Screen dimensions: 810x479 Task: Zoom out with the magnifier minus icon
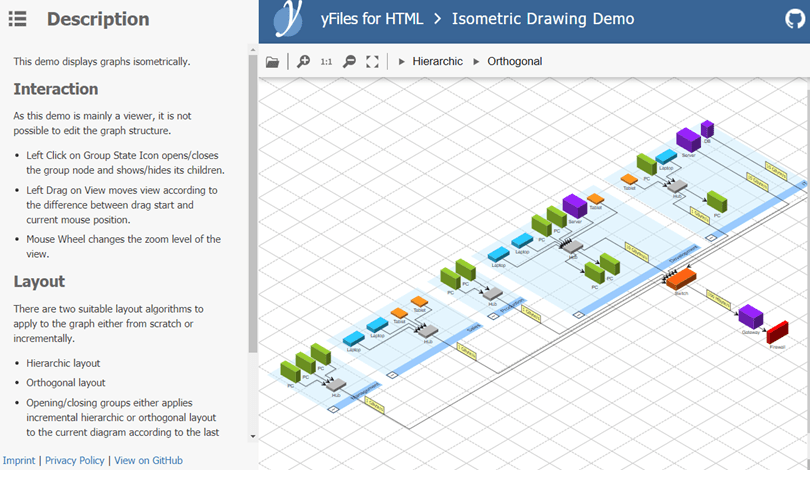pyautogui.click(x=349, y=61)
